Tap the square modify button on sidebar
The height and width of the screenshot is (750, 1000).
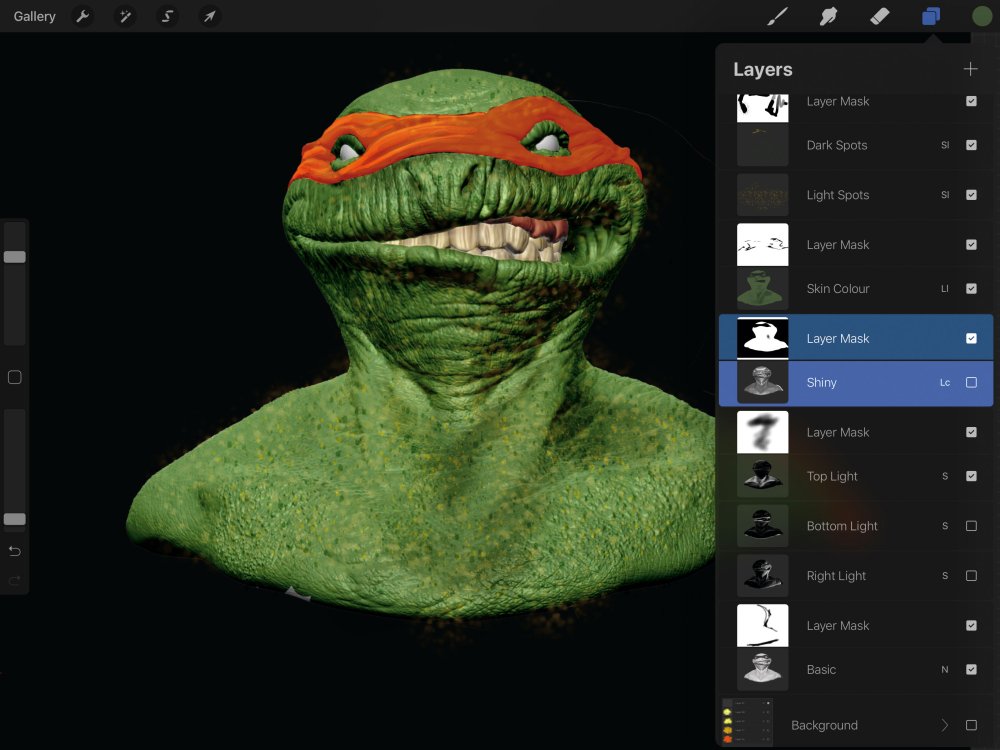(15, 377)
